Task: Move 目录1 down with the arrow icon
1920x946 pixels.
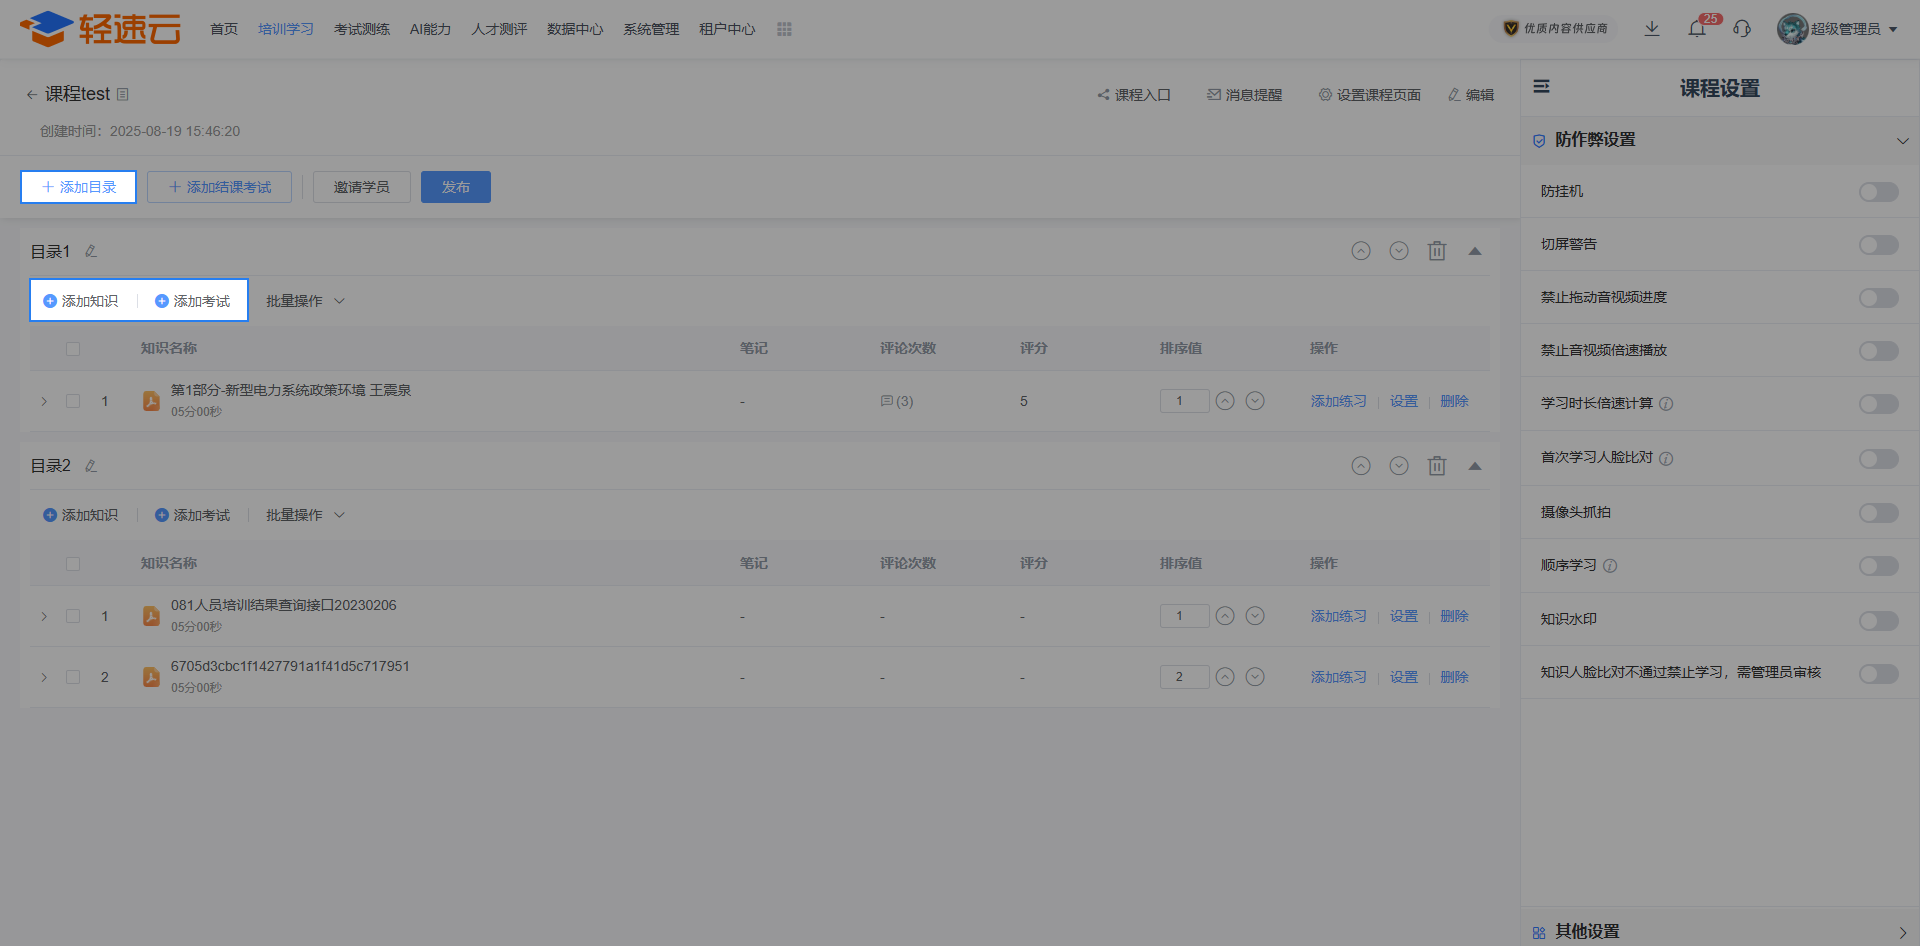Action: pos(1399,251)
